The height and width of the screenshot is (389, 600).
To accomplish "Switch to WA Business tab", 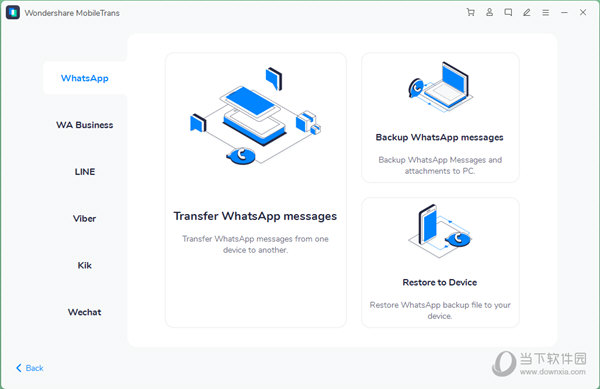I will (85, 125).
